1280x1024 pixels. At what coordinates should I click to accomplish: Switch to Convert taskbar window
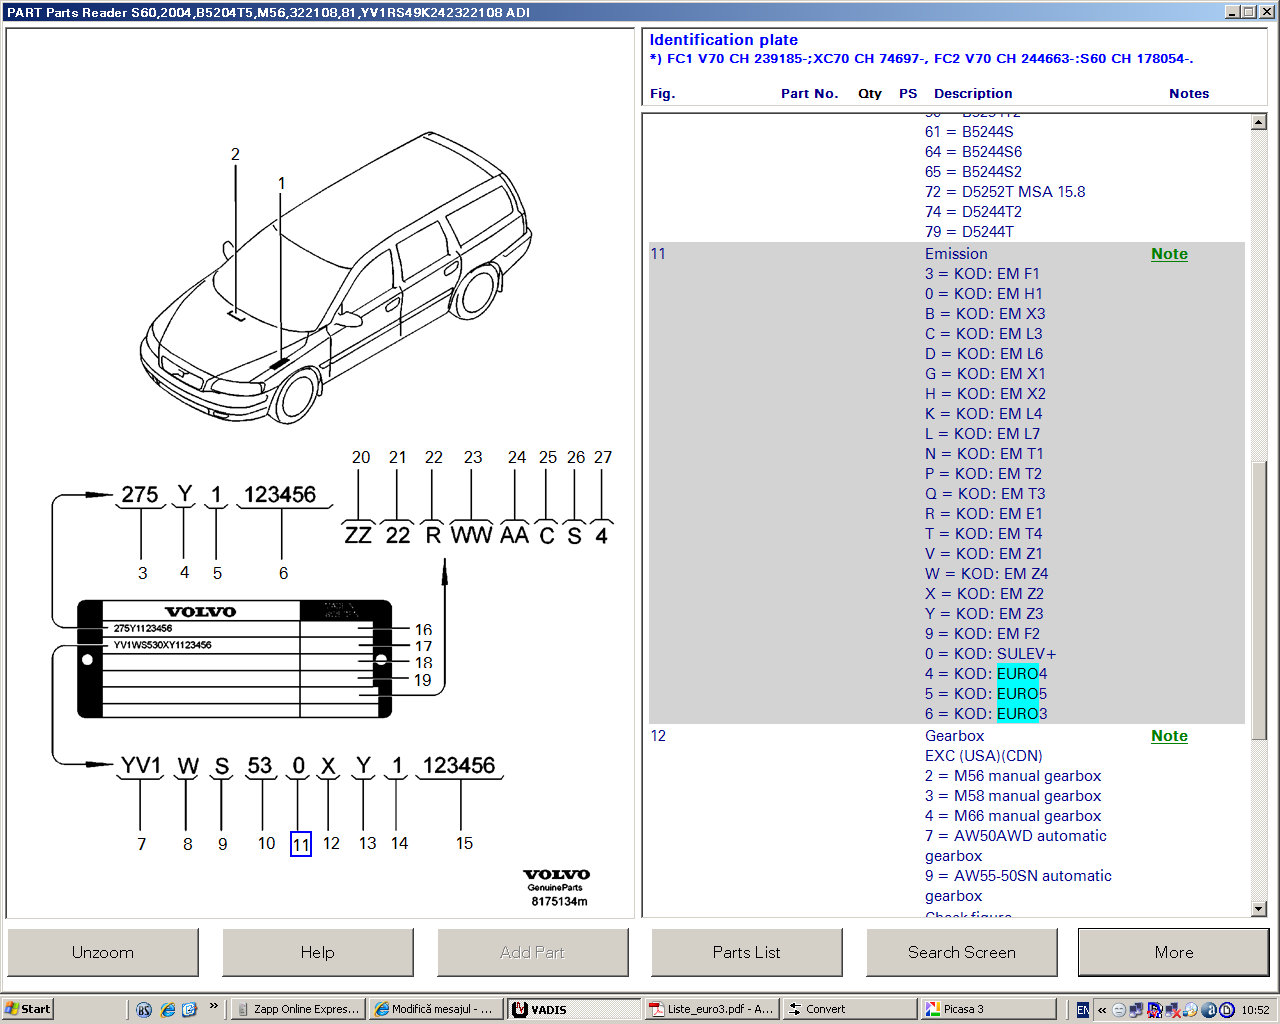click(849, 1009)
